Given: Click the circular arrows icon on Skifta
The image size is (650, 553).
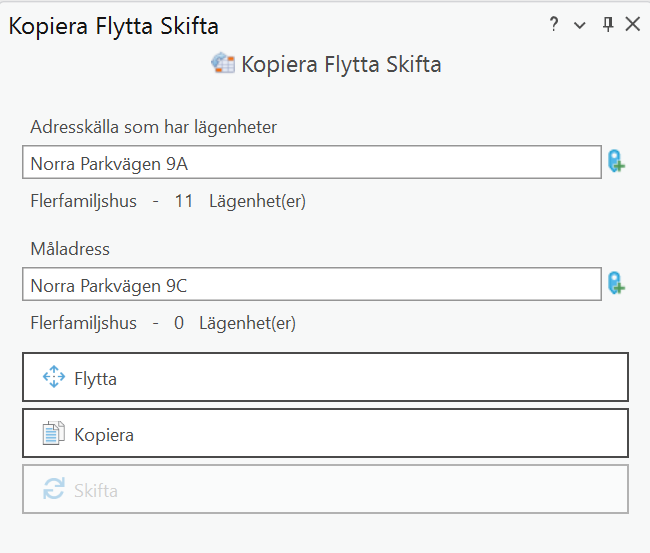Looking at the screenshot, I should pyautogui.click(x=53, y=490).
